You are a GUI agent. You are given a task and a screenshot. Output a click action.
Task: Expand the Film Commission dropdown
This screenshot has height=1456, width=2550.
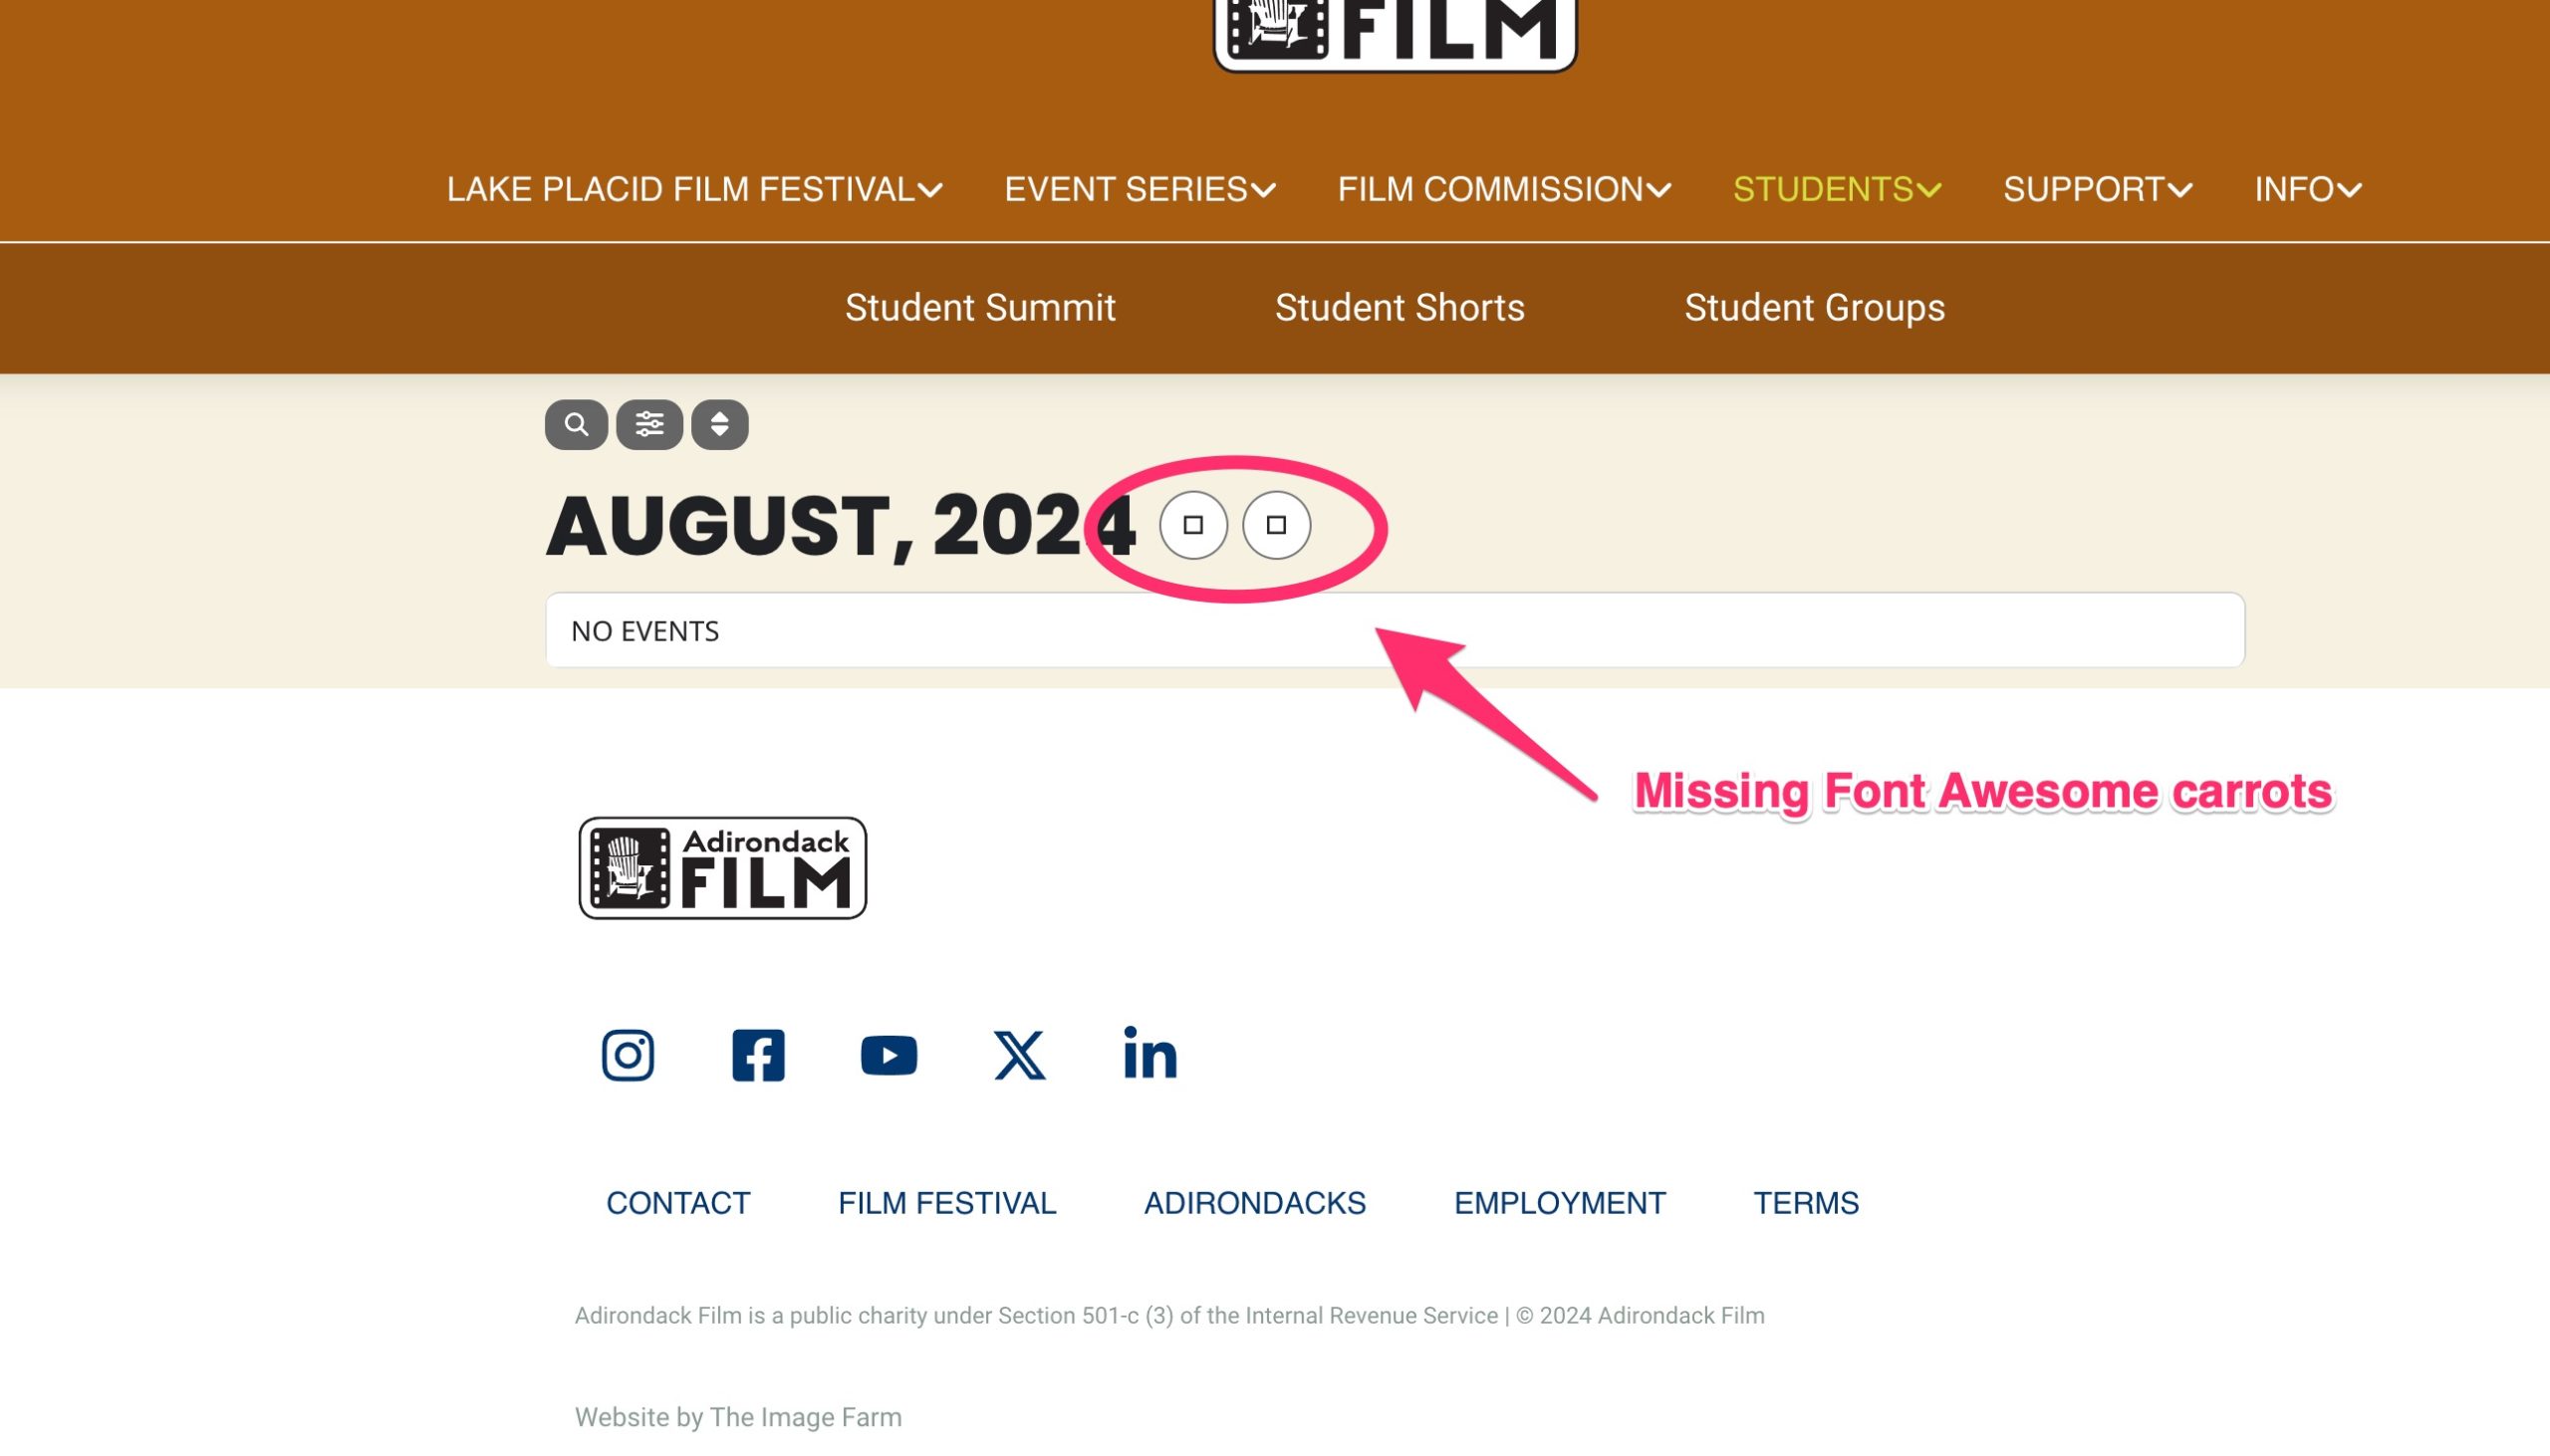[x=1504, y=189]
